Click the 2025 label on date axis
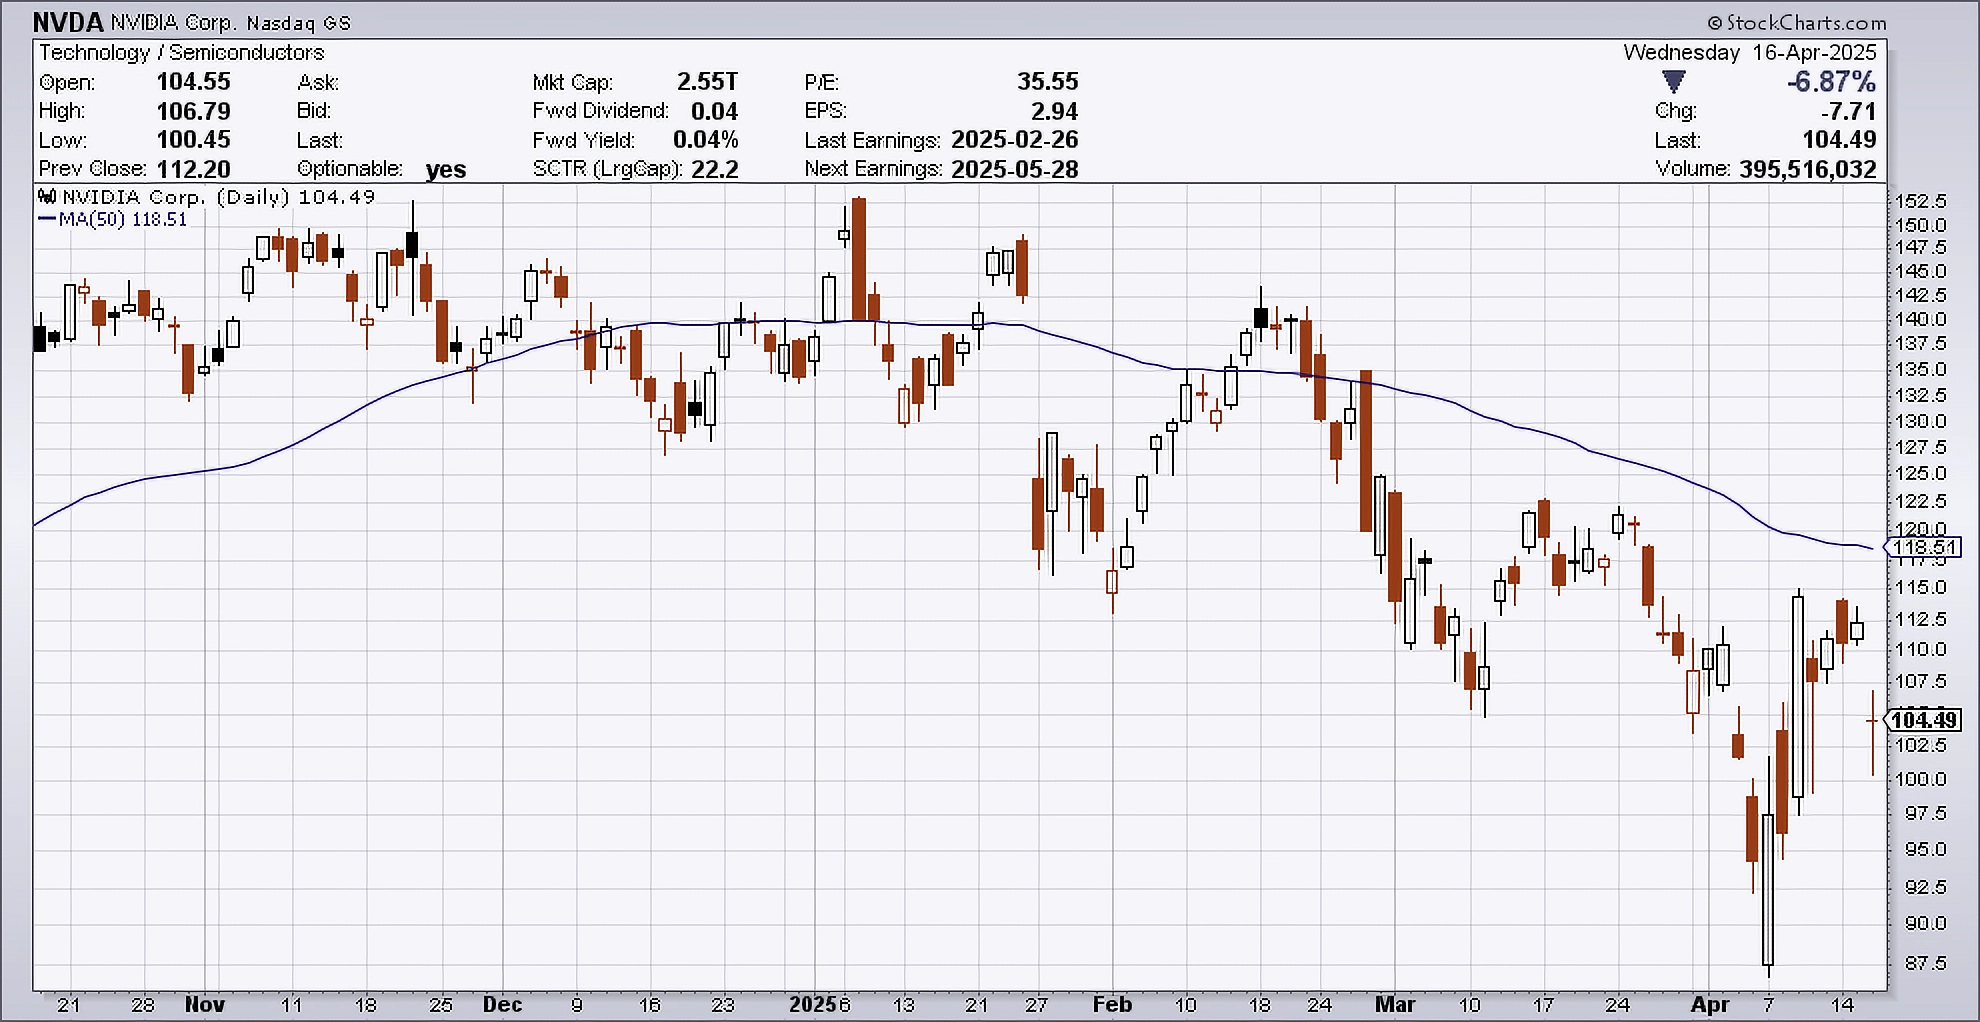The image size is (1980, 1022). (812, 1005)
